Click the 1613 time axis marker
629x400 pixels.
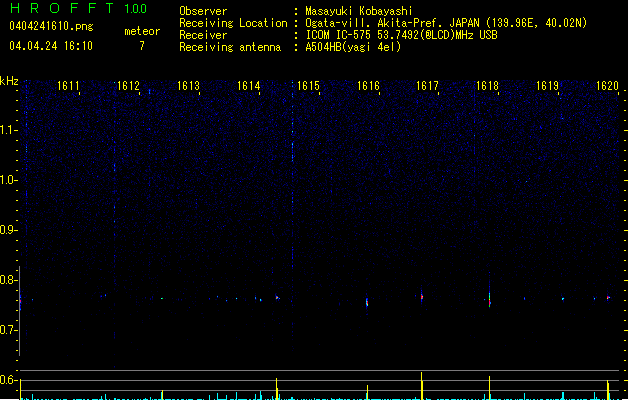click(188, 86)
